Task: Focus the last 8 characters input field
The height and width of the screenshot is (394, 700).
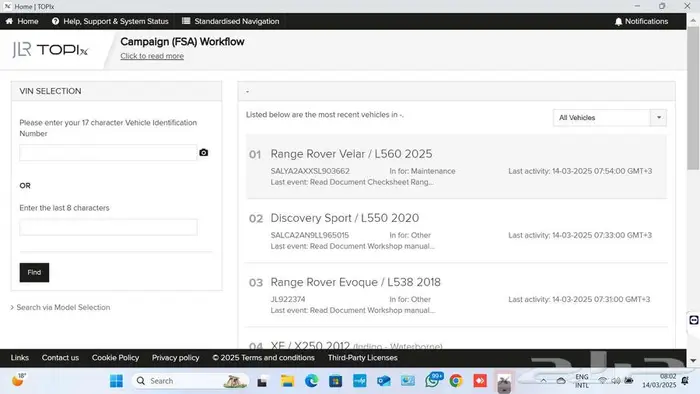Action: click(108, 227)
